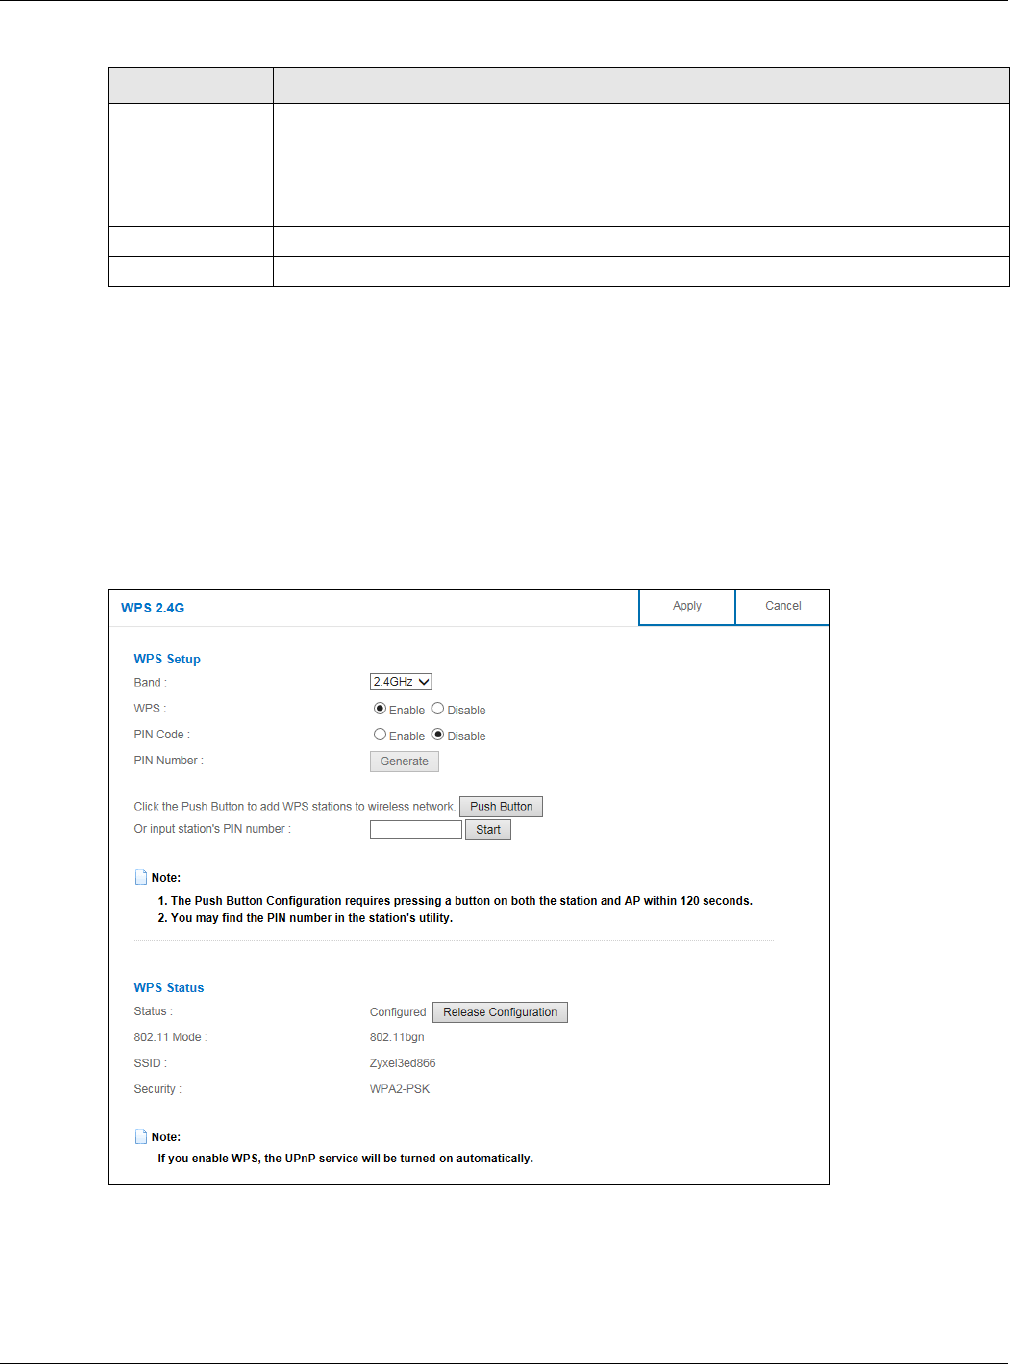Select the WPS Disable radio button
The height and width of the screenshot is (1364, 1010).
438,708
